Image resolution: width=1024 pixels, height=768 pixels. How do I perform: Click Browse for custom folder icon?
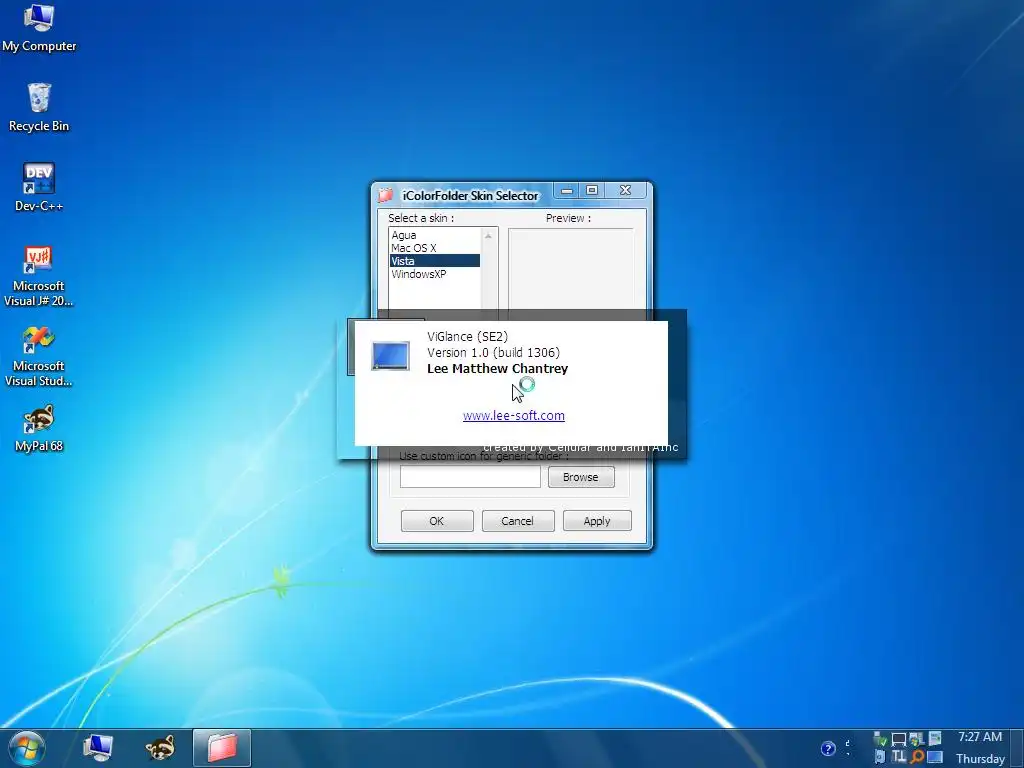tap(581, 477)
